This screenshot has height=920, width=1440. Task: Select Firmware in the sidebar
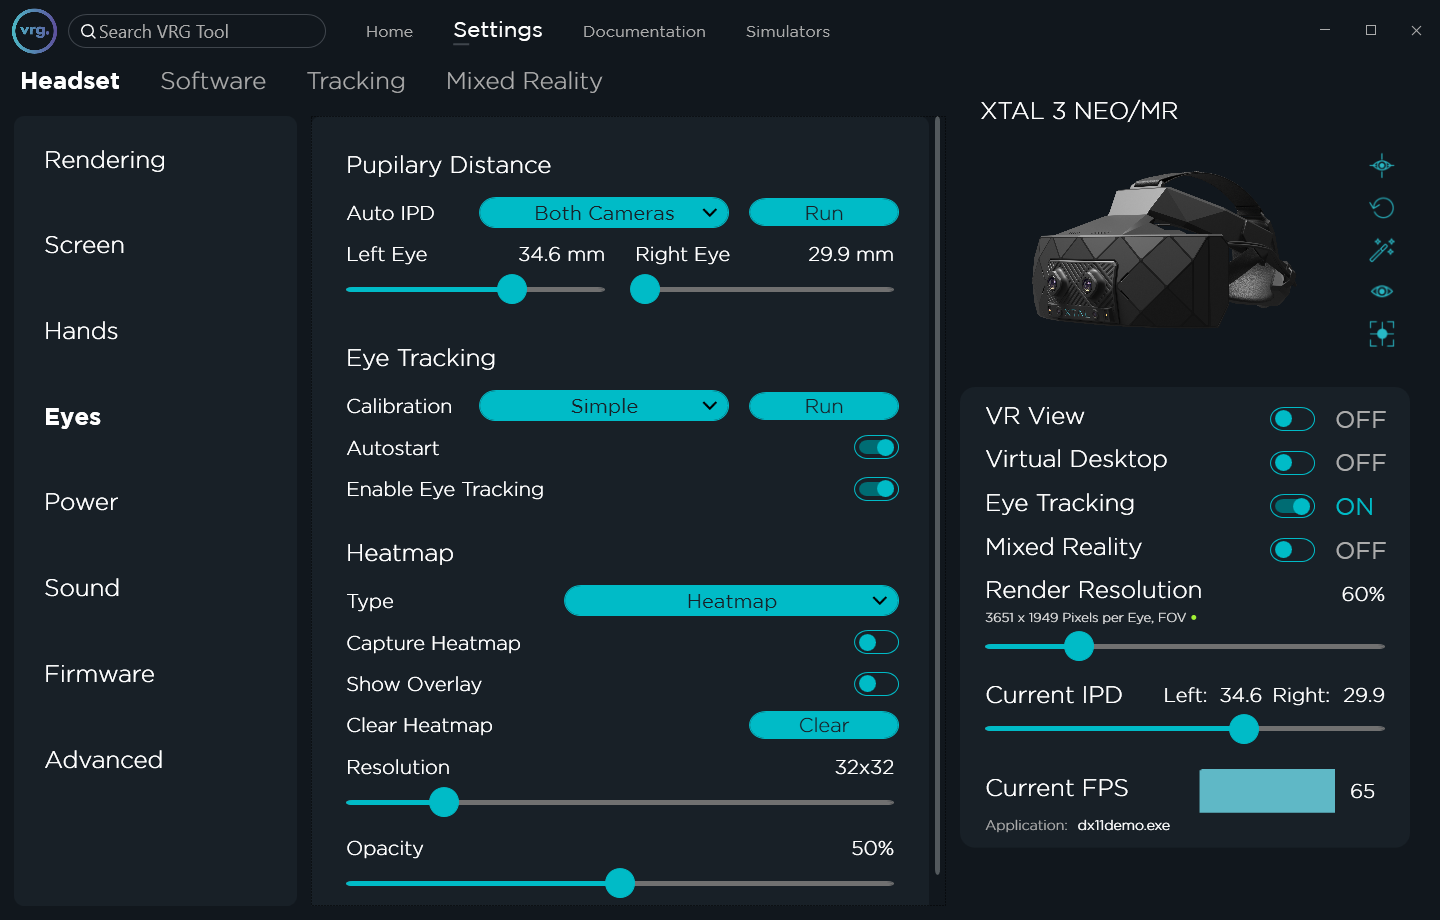[99, 674]
